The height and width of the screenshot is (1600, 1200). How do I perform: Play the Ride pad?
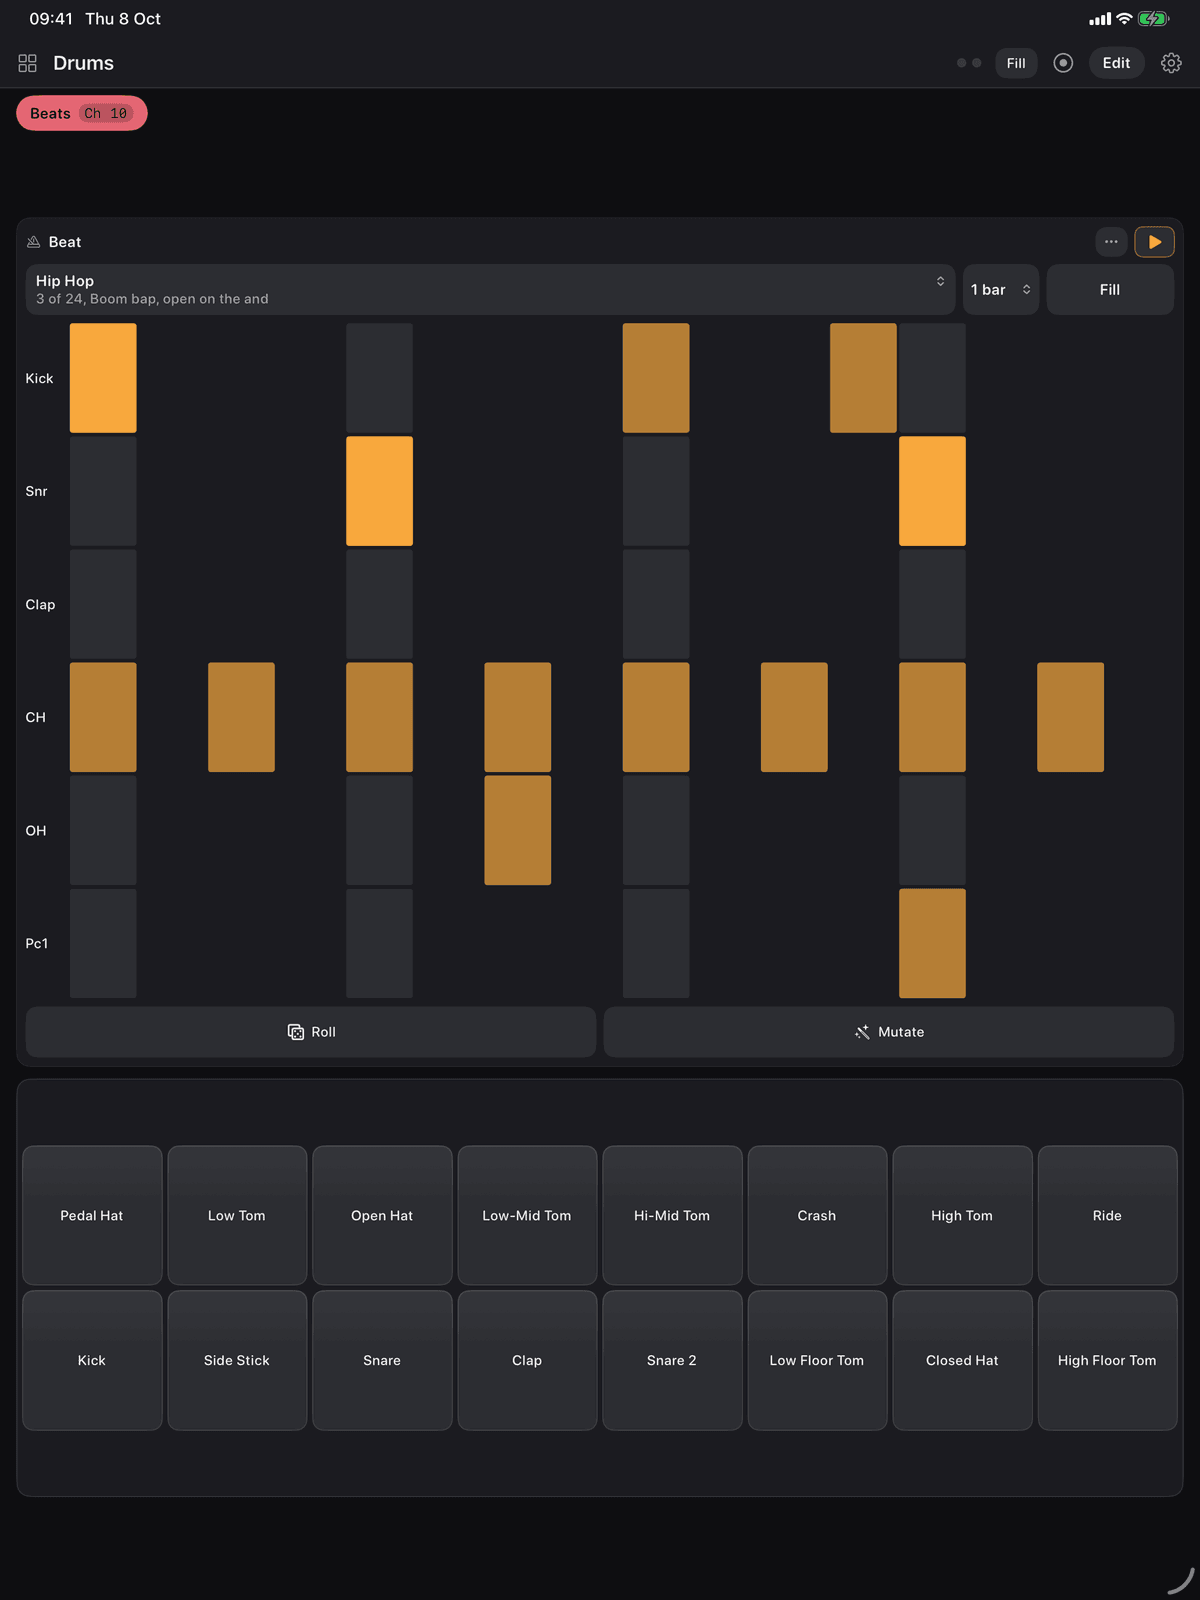point(1107,1215)
